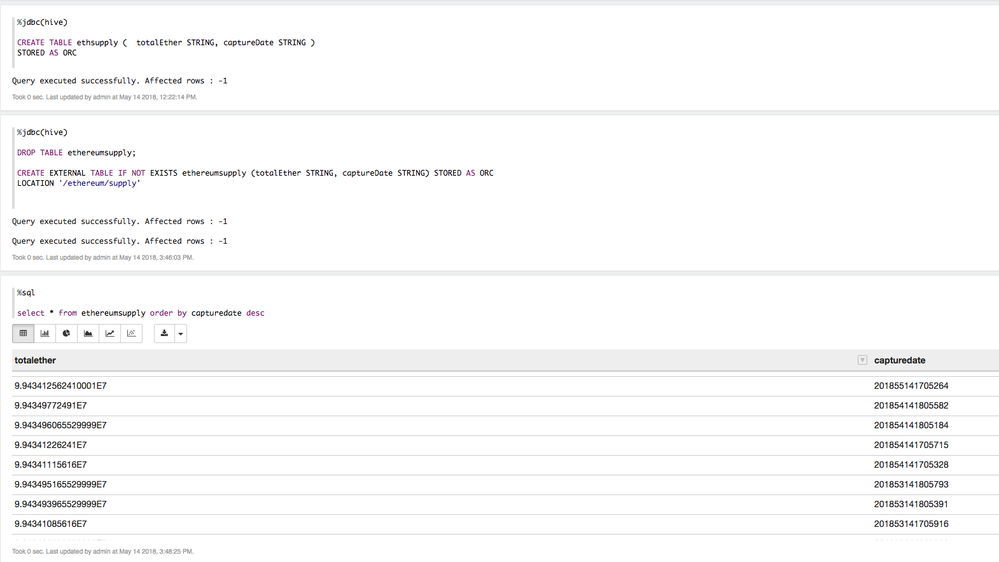
Task: Select cell 9.943412562410001E7
Action: pyautogui.click(x=61, y=385)
